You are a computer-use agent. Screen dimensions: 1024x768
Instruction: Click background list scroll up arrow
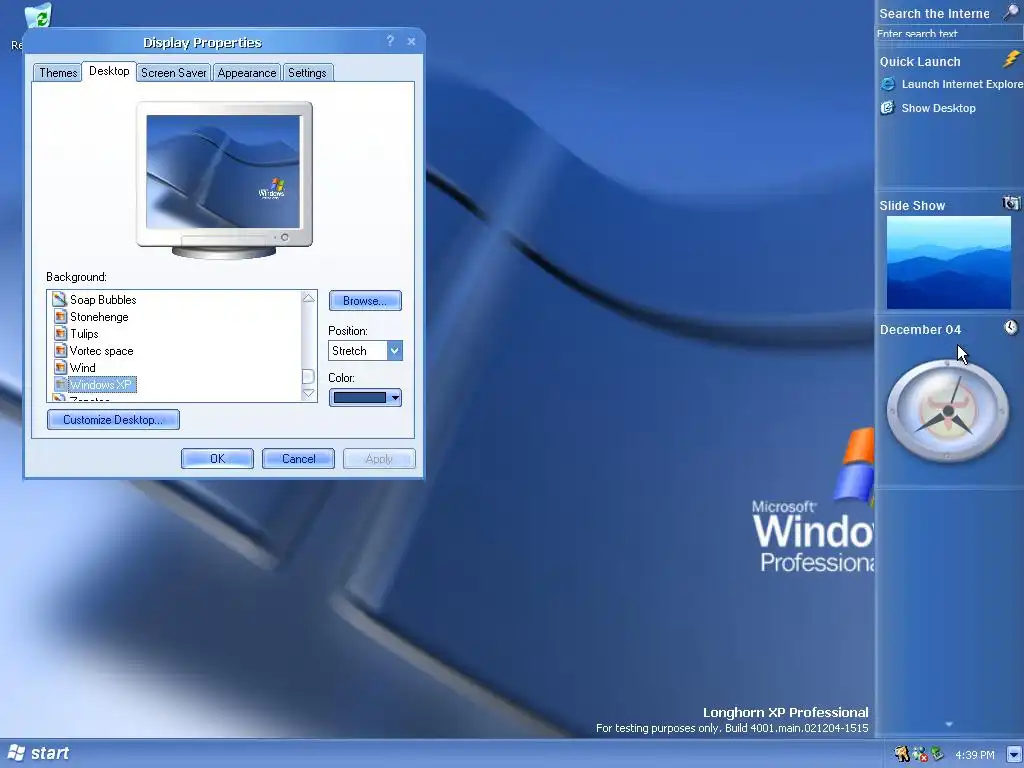tap(309, 298)
